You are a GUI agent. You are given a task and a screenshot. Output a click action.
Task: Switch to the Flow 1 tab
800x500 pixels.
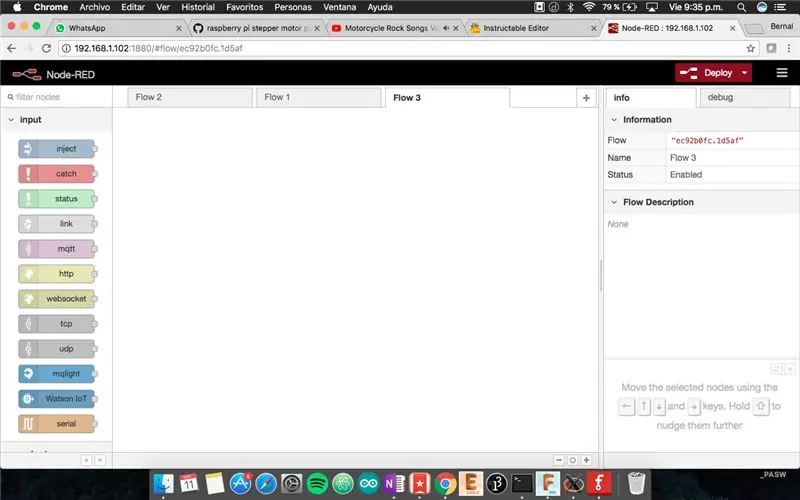point(318,97)
